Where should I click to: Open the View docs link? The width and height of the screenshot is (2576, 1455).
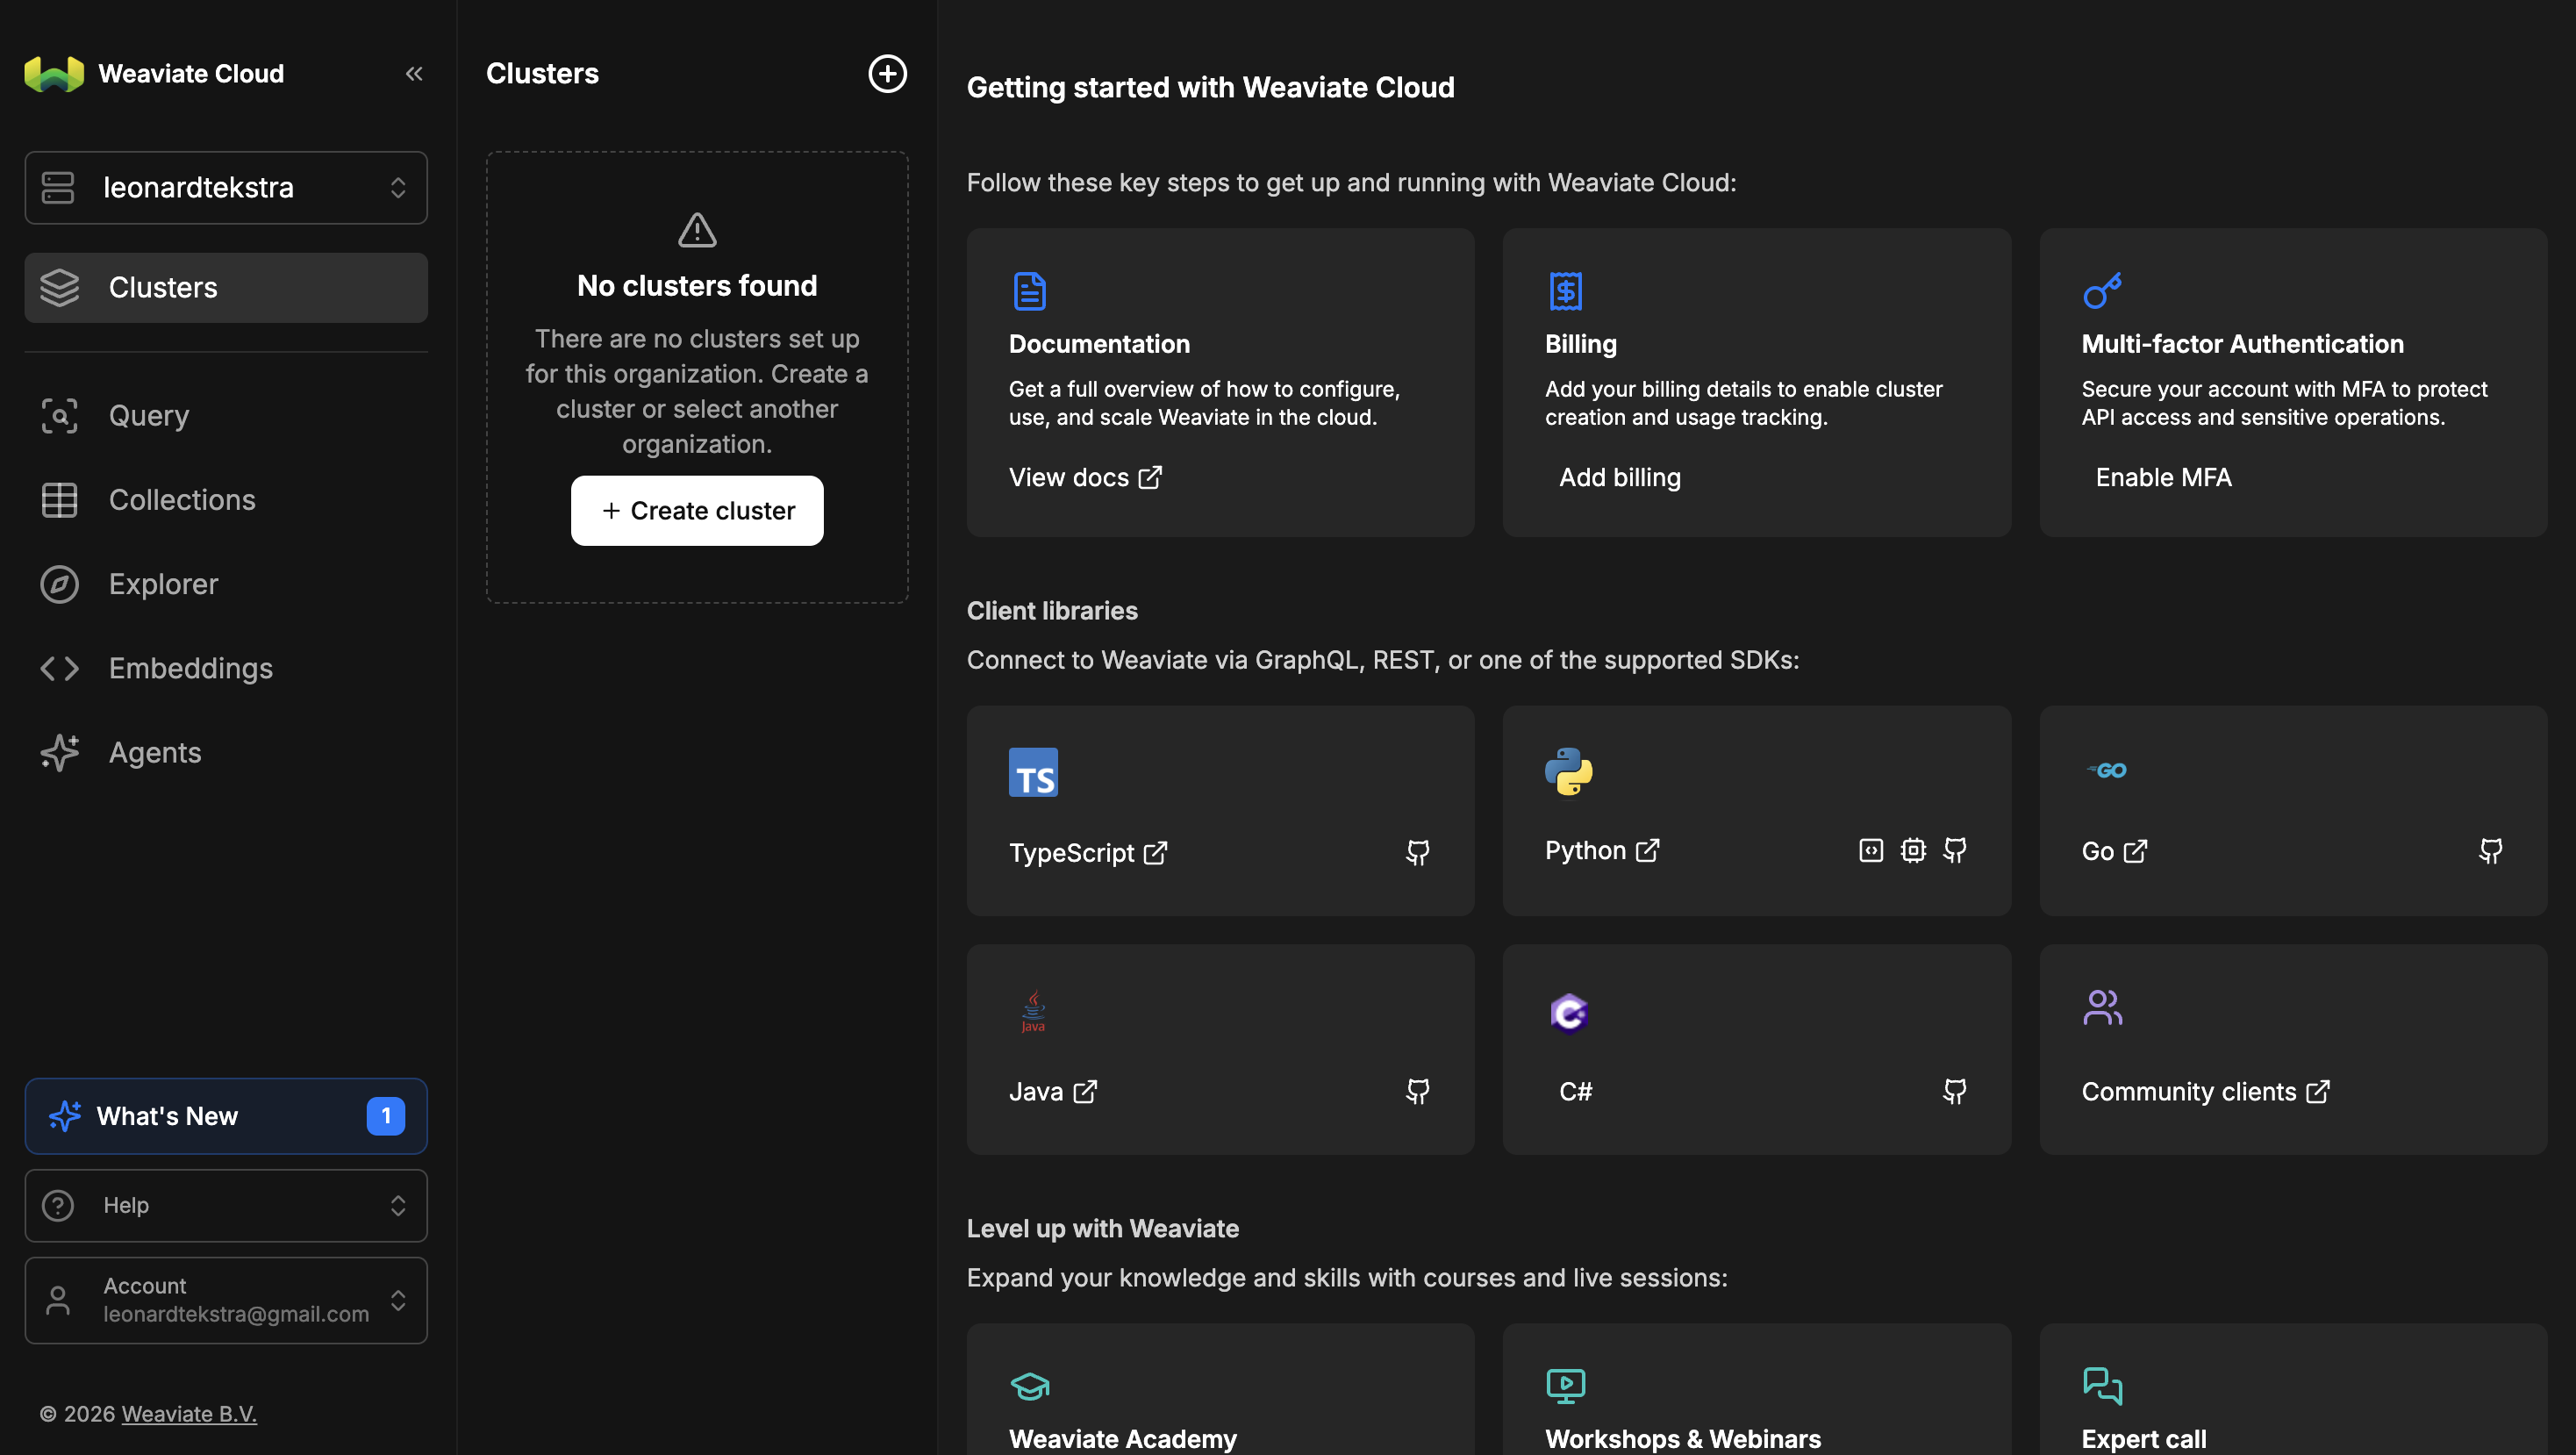(1084, 478)
